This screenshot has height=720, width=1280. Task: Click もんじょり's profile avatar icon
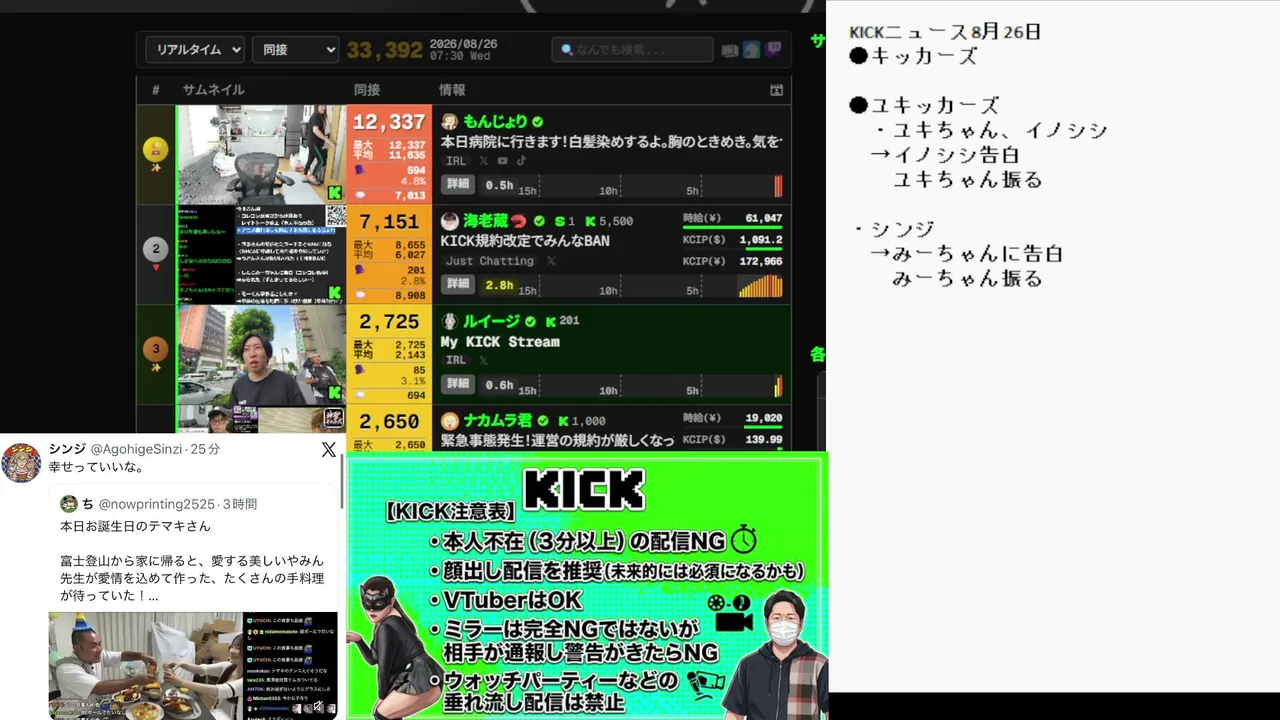pos(450,121)
